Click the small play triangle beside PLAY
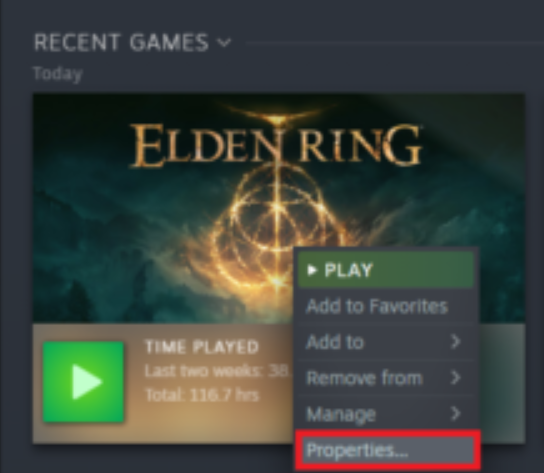544x473 pixels. (312, 270)
